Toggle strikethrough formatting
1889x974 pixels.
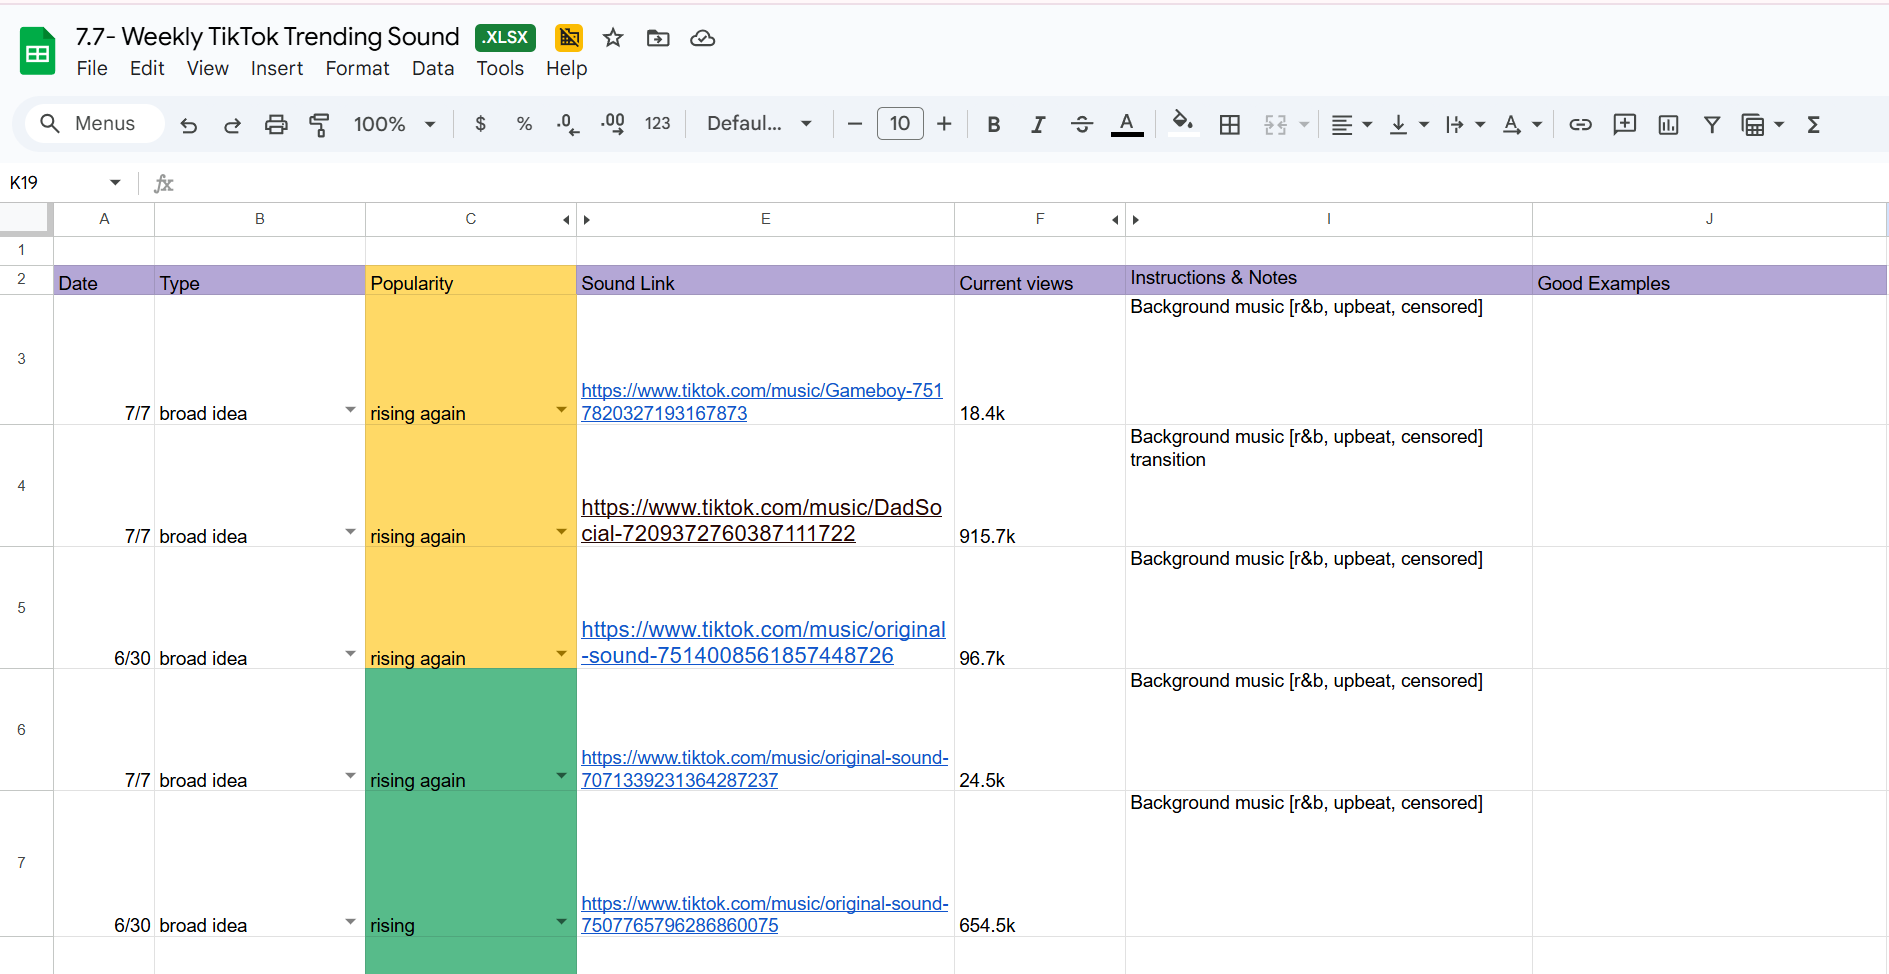[1082, 125]
